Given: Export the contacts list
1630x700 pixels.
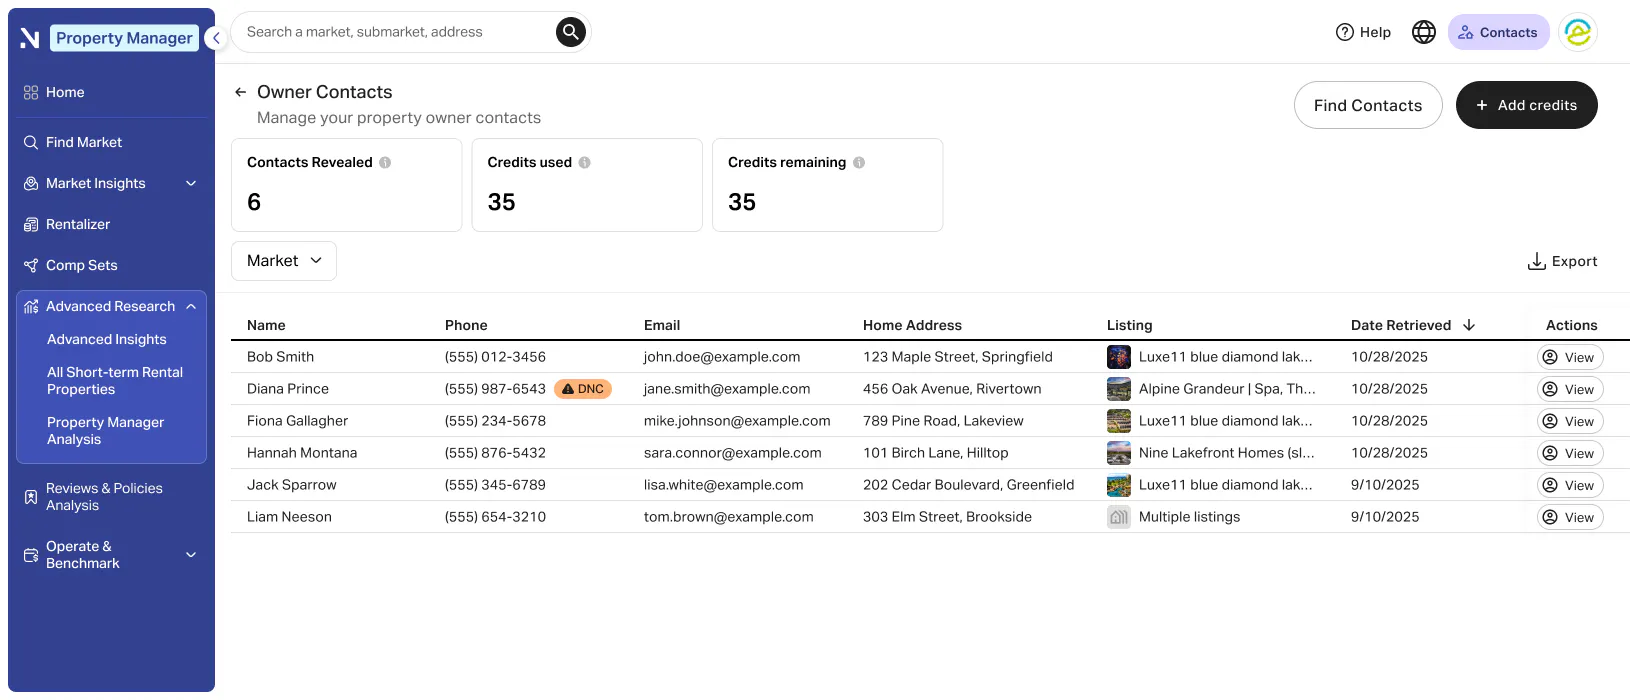Looking at the screenshot, I should (1562, 261).
